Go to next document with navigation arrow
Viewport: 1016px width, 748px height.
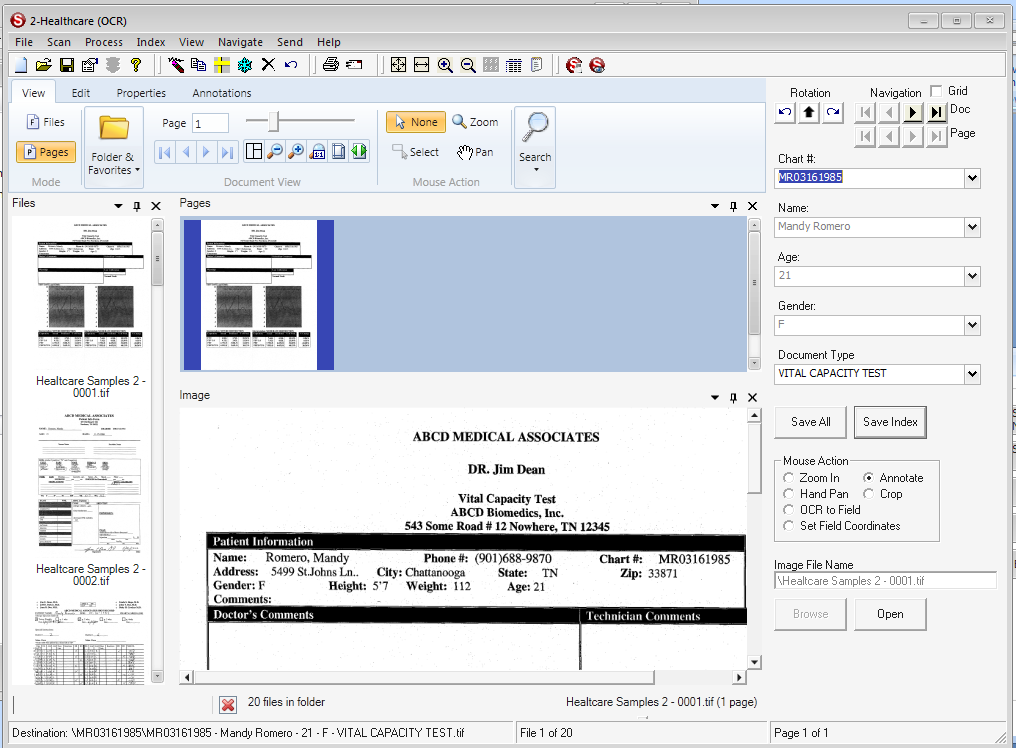tap(912, 112)
